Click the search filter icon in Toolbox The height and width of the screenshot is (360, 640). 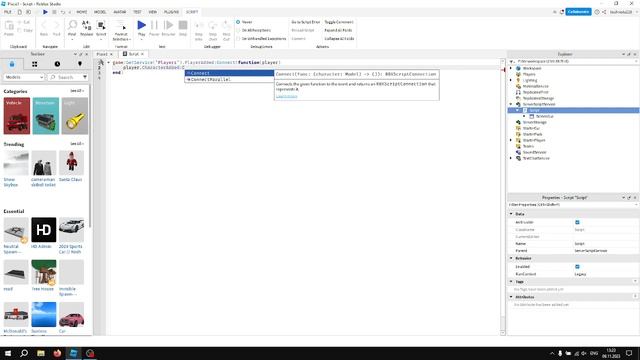point(85,77)
